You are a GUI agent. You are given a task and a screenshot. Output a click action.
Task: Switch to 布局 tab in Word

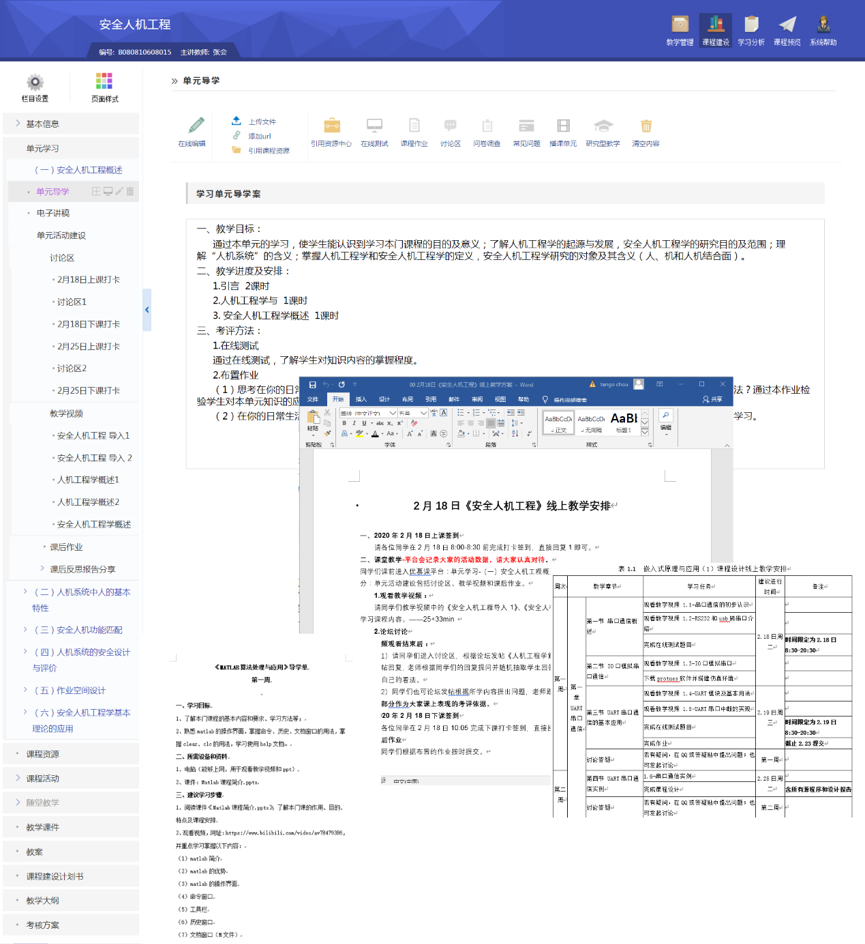click(x=408, y=399)
